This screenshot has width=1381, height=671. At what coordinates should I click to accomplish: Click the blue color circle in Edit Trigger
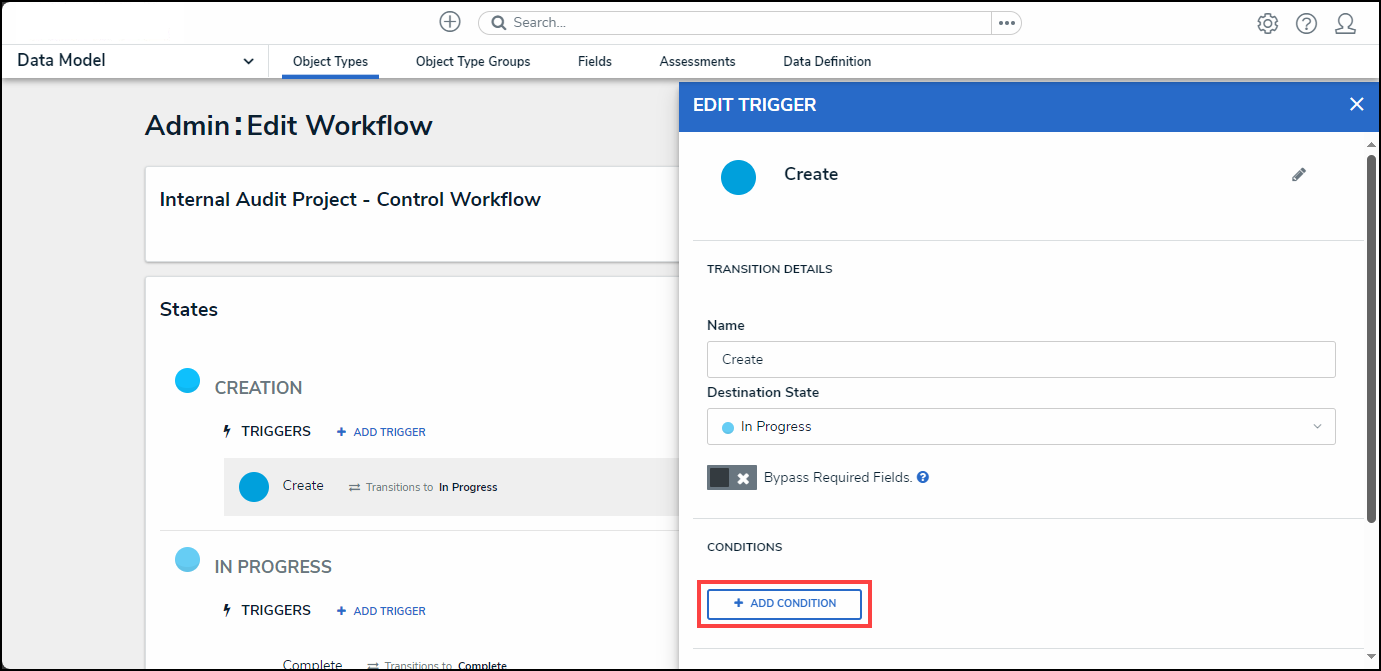coord(738,177)
